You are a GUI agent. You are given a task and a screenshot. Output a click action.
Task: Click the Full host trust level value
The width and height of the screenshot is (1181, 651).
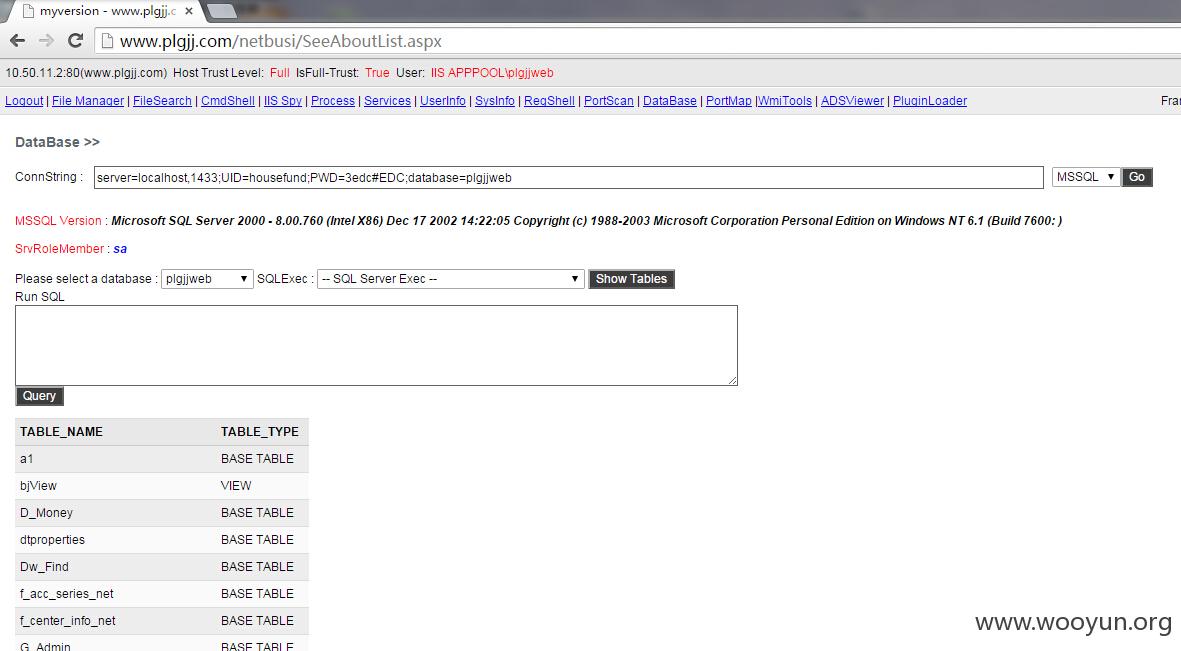(x=279, y=73)
